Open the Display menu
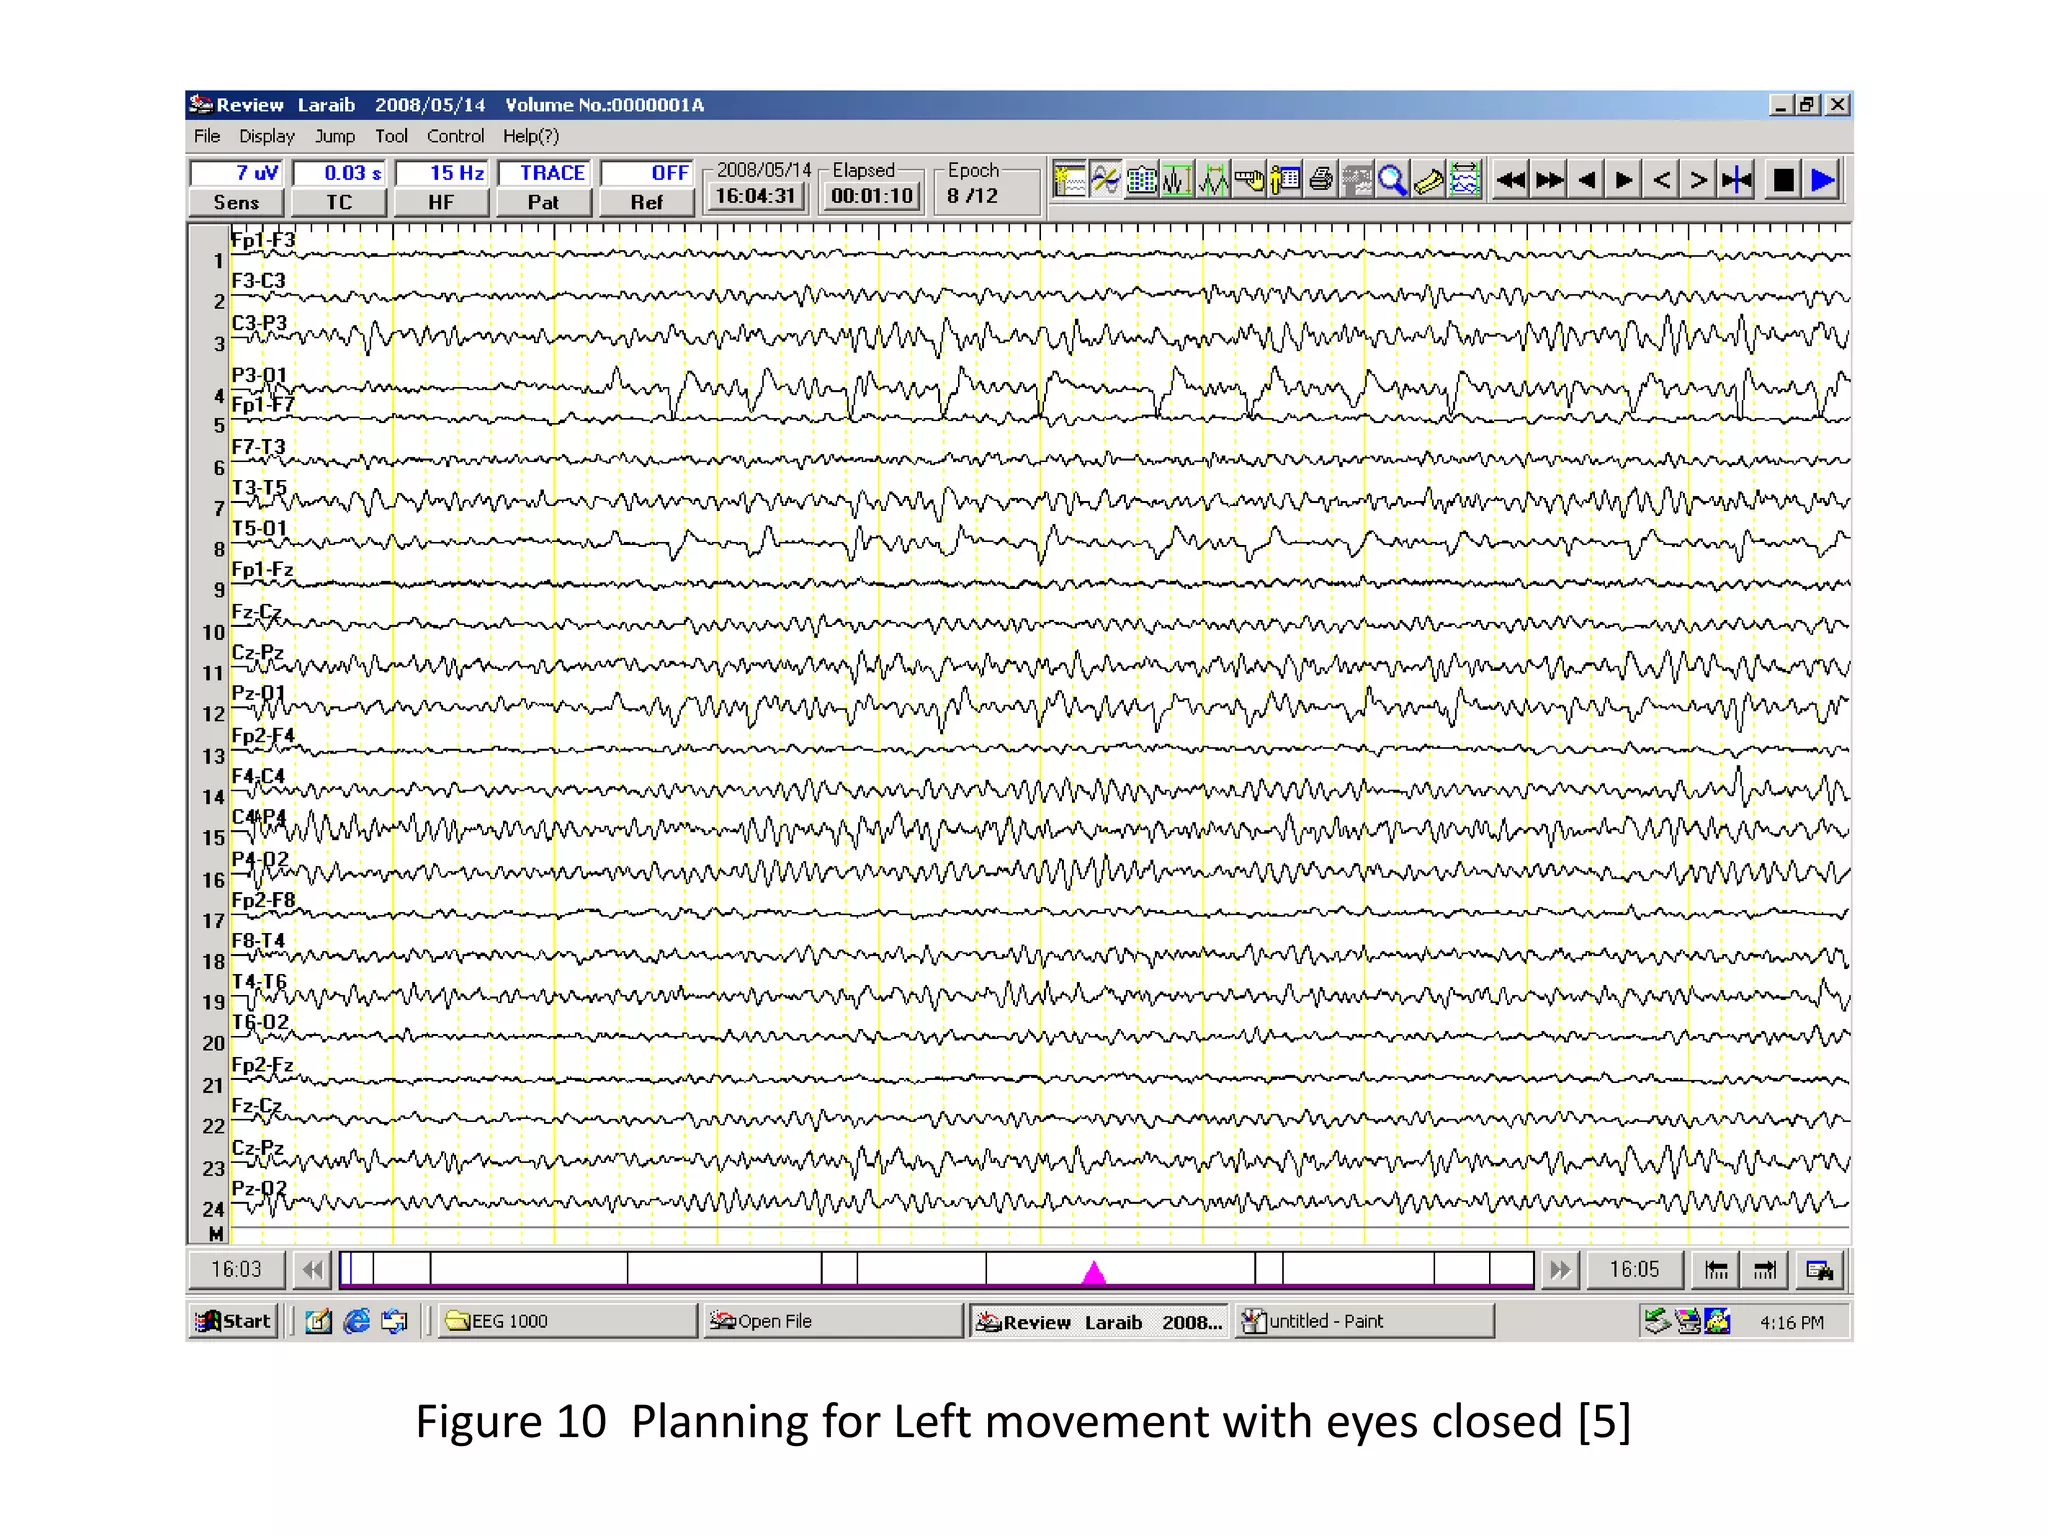This screenshot has width=2048, height=1536. (x=266, y=136)
